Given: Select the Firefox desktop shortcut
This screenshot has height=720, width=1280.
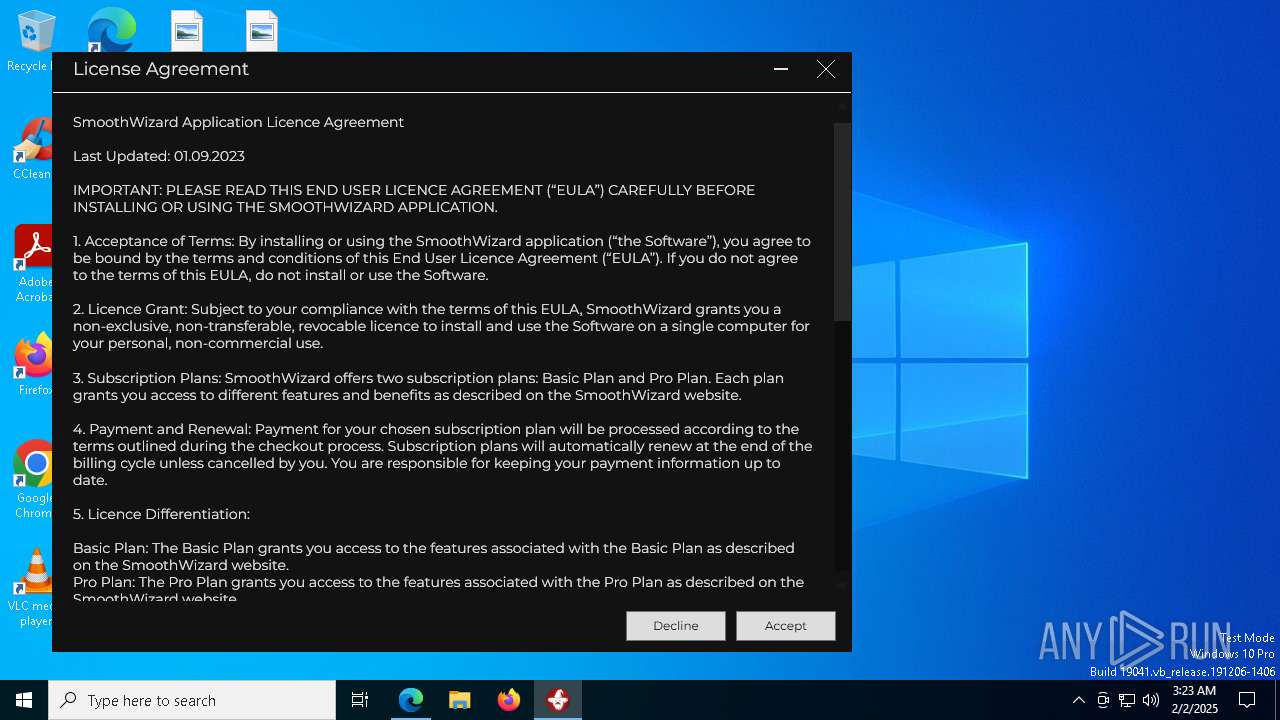Looking at the screenshot, I should [x=32, y=366].
